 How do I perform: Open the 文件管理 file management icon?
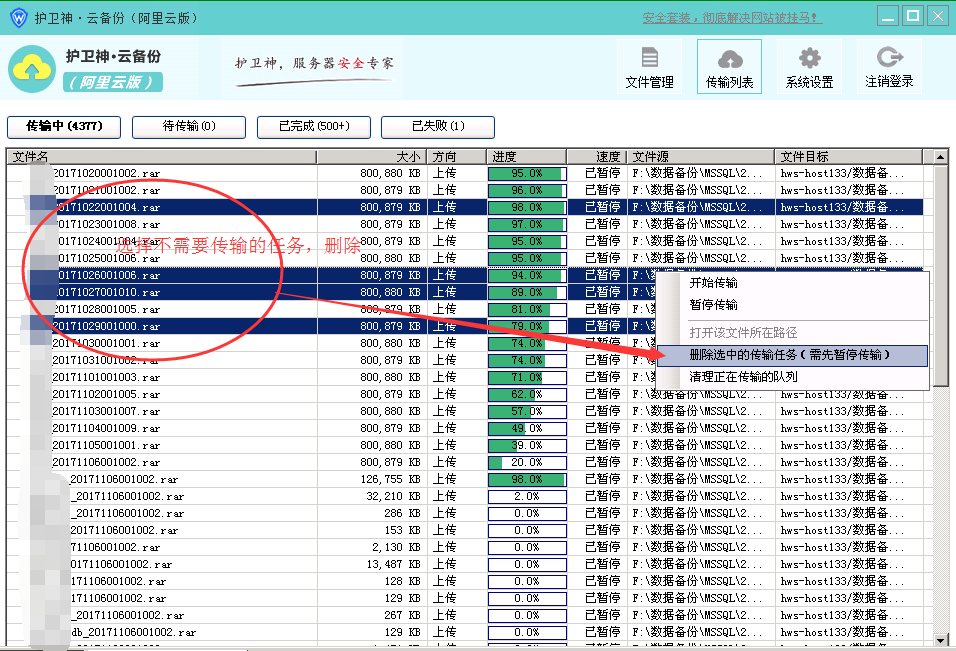tap(649, 59)
